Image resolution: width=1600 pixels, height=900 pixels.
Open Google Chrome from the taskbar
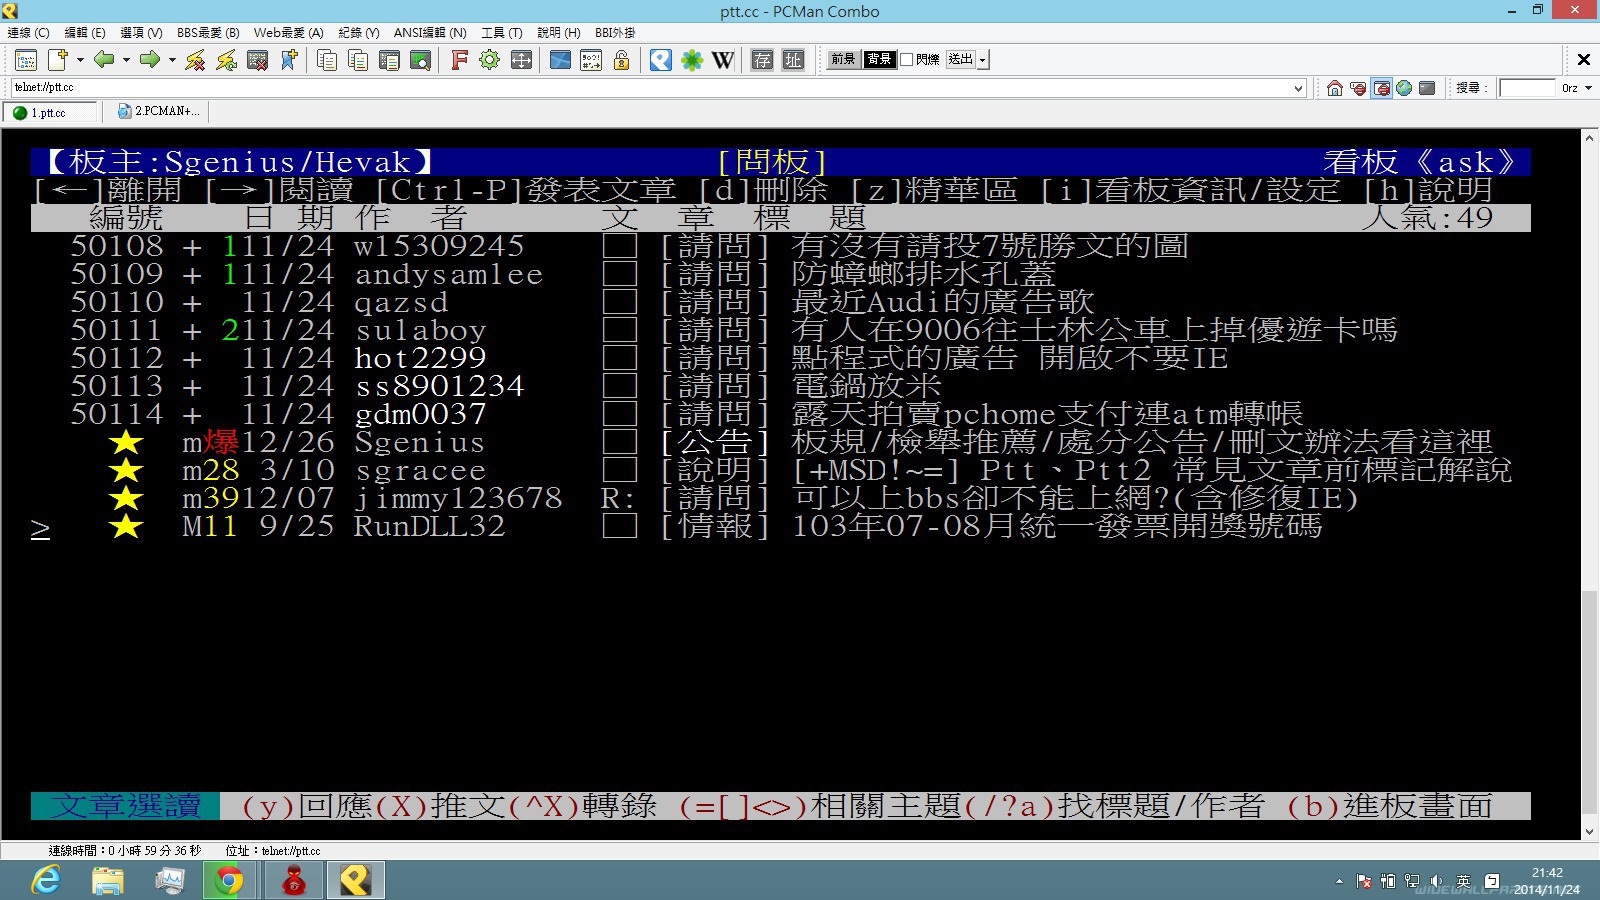[230, 880]
